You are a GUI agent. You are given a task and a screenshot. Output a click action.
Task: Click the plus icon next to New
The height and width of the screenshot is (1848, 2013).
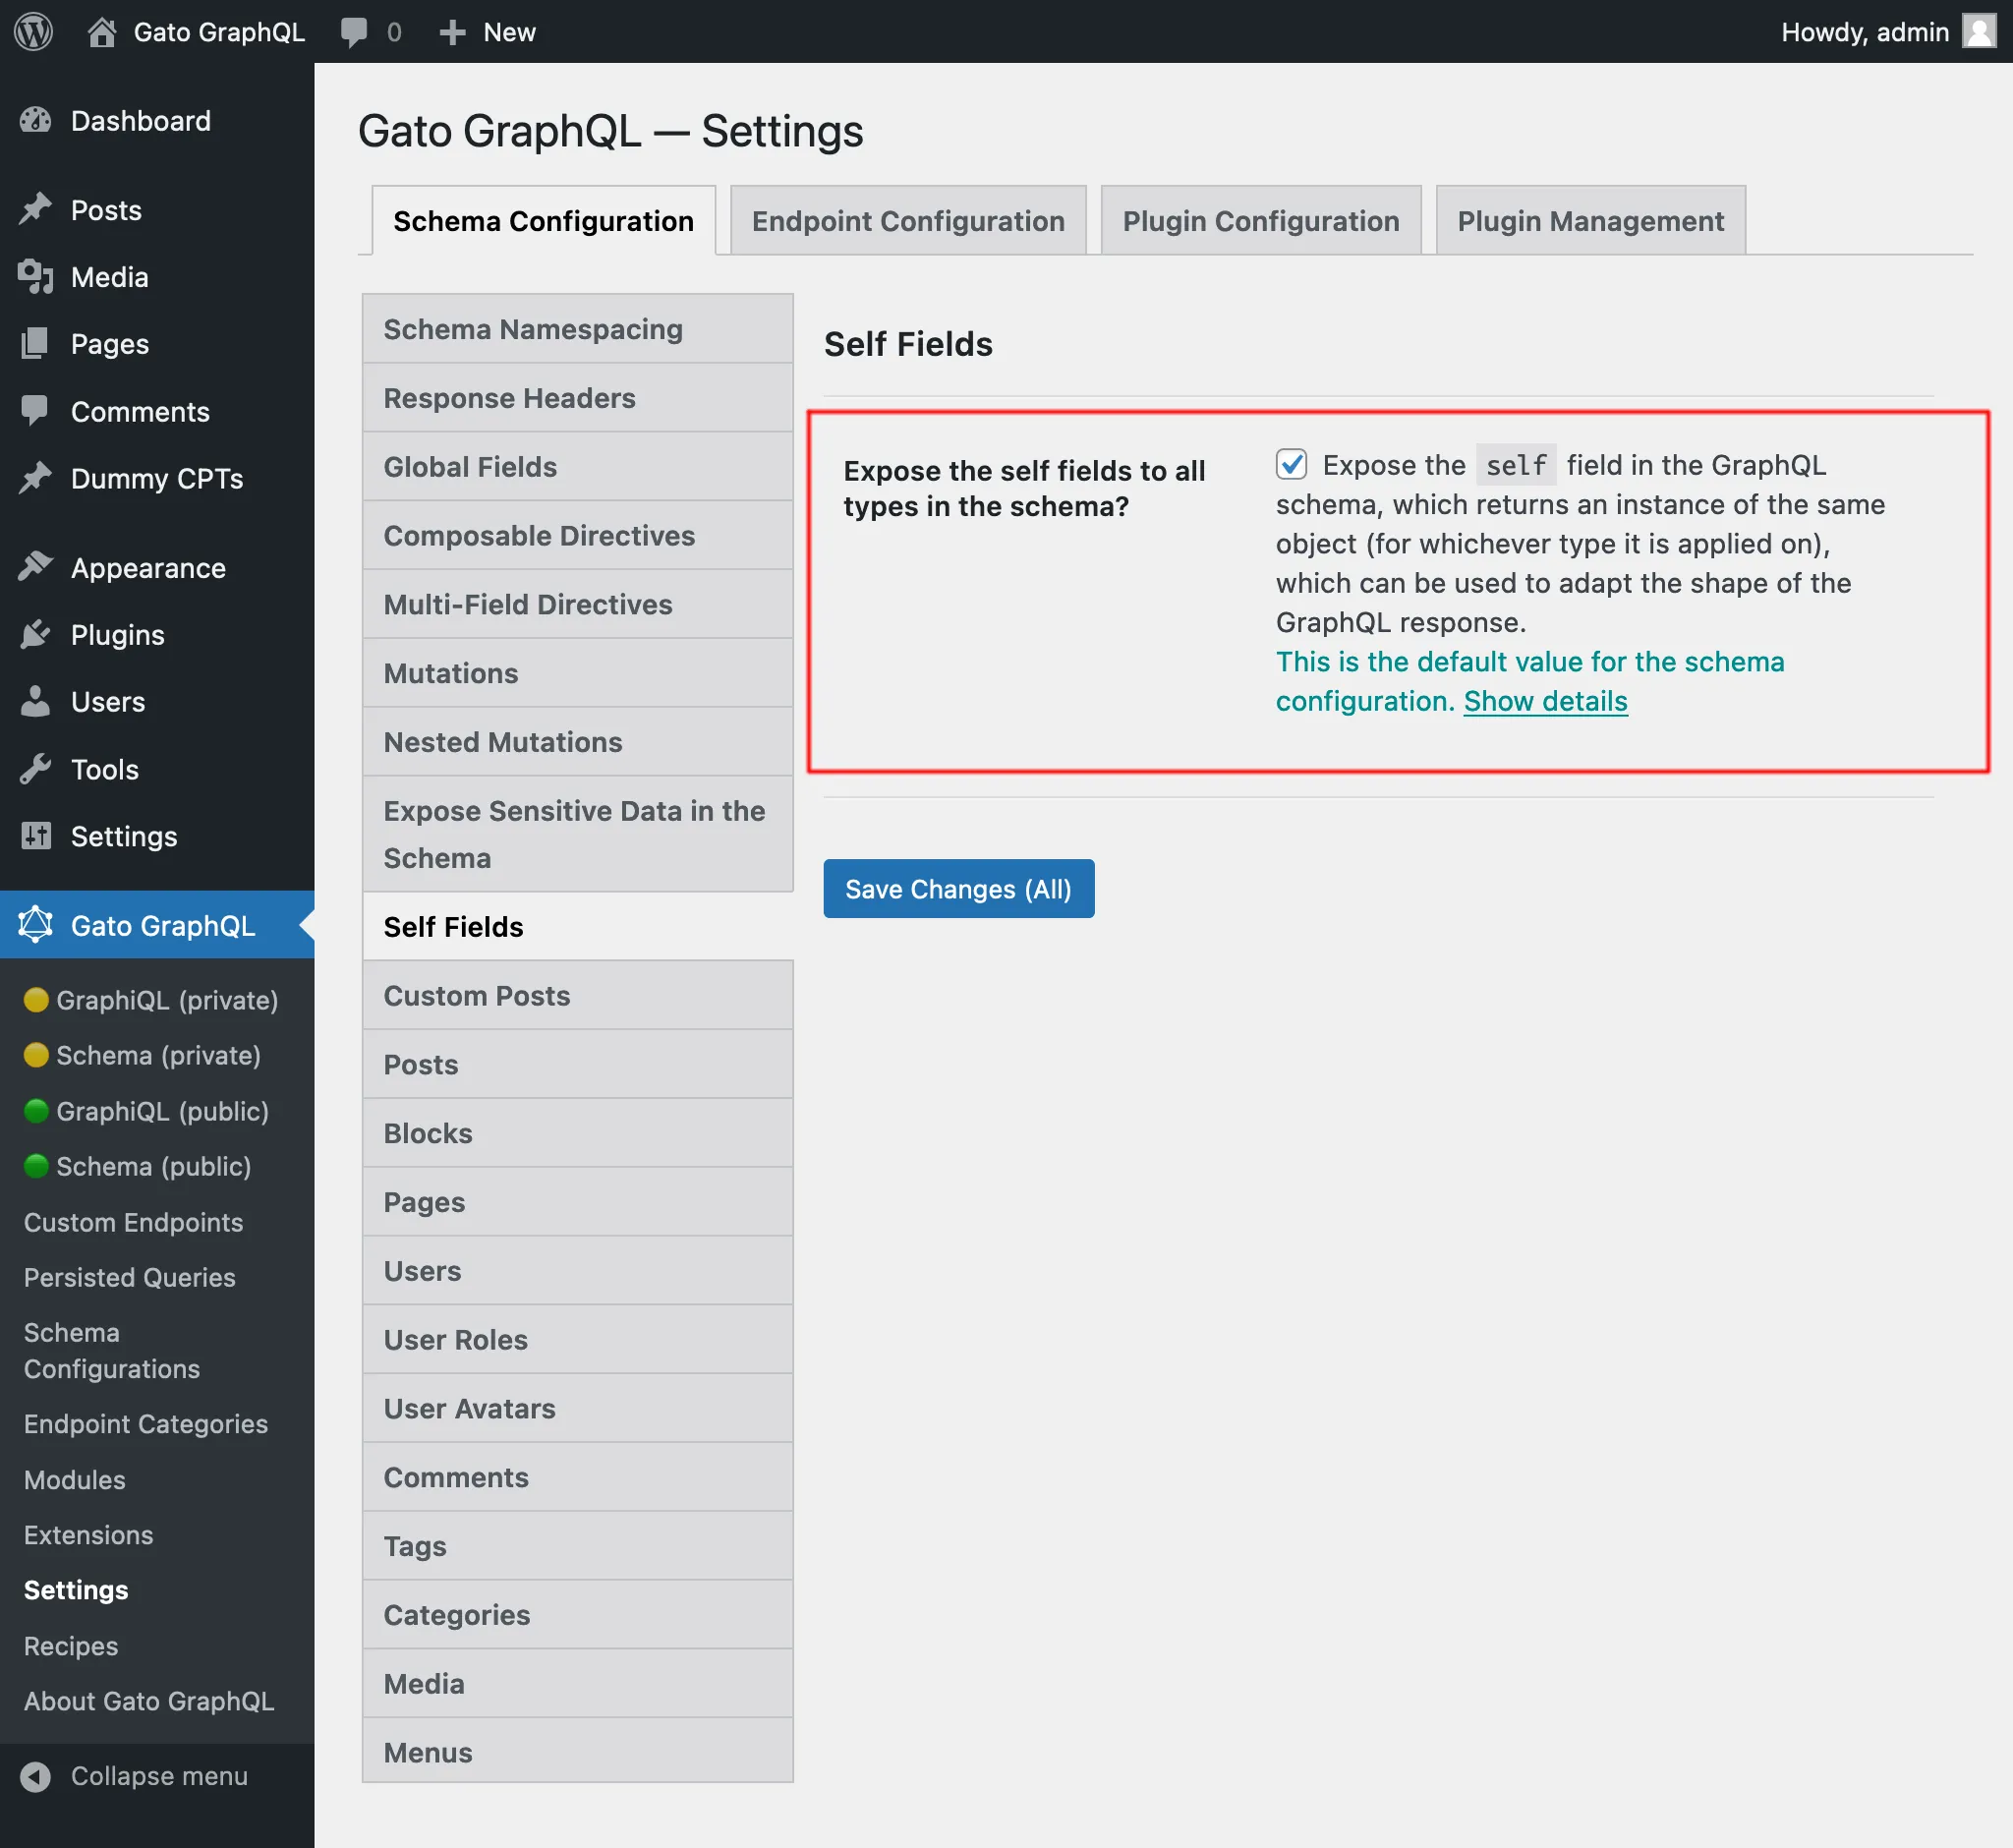tap(452, 32)
